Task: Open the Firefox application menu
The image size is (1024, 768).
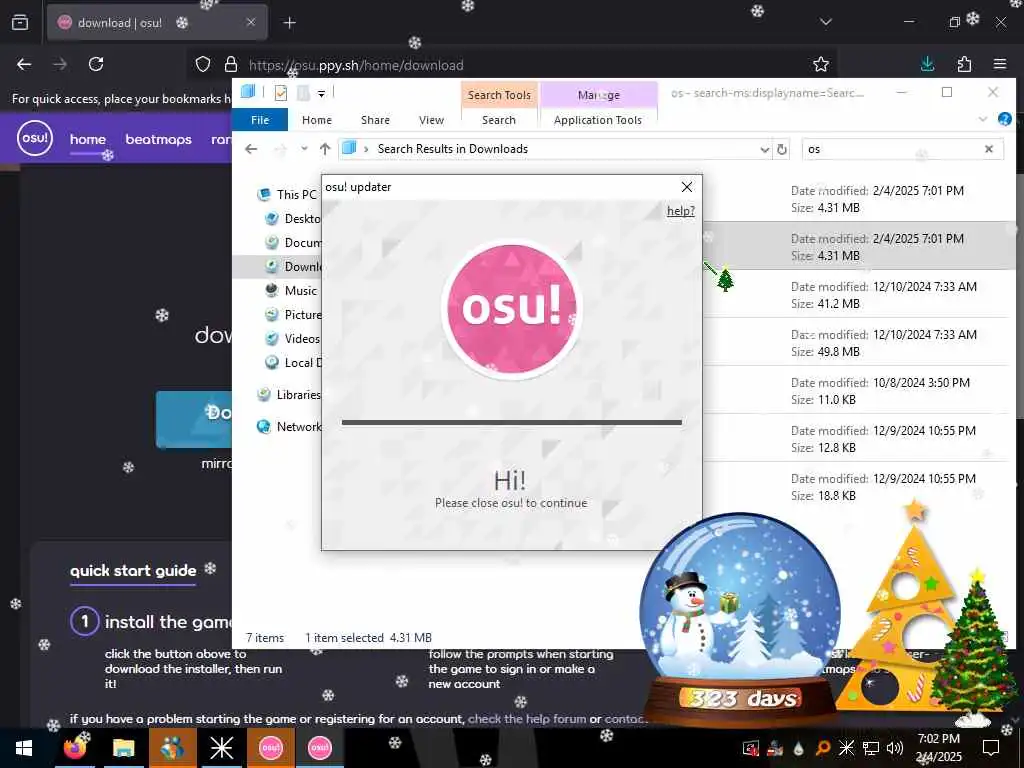Action: pos(1000,64)
